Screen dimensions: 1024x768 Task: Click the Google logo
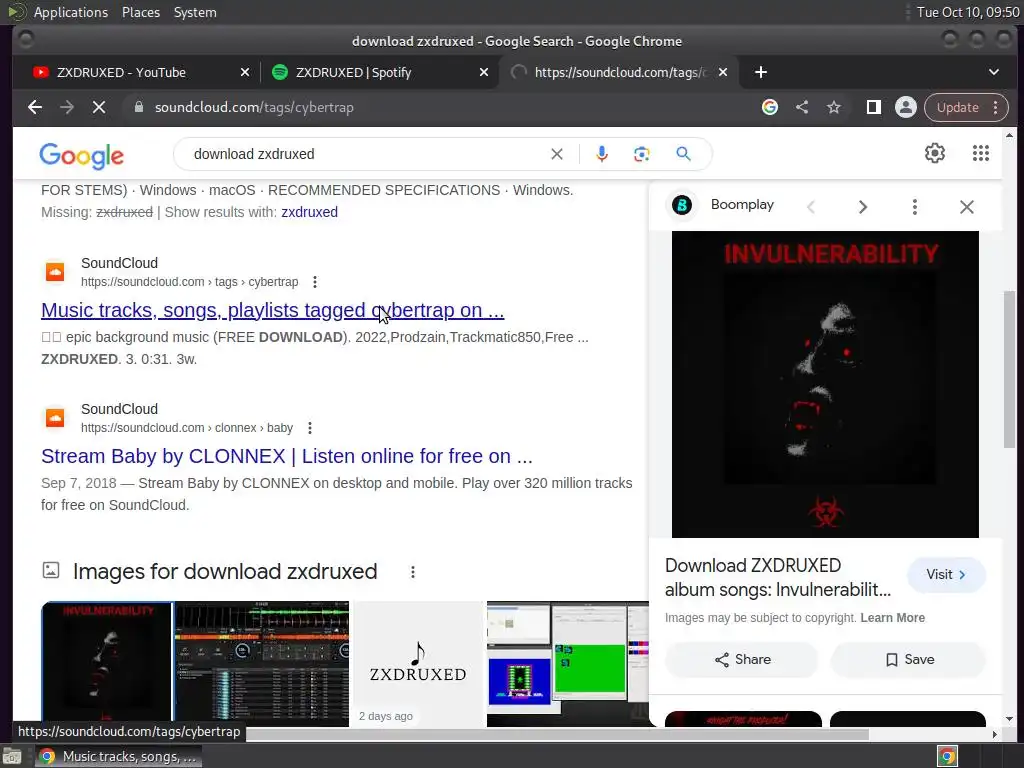[x=82, y=155]
